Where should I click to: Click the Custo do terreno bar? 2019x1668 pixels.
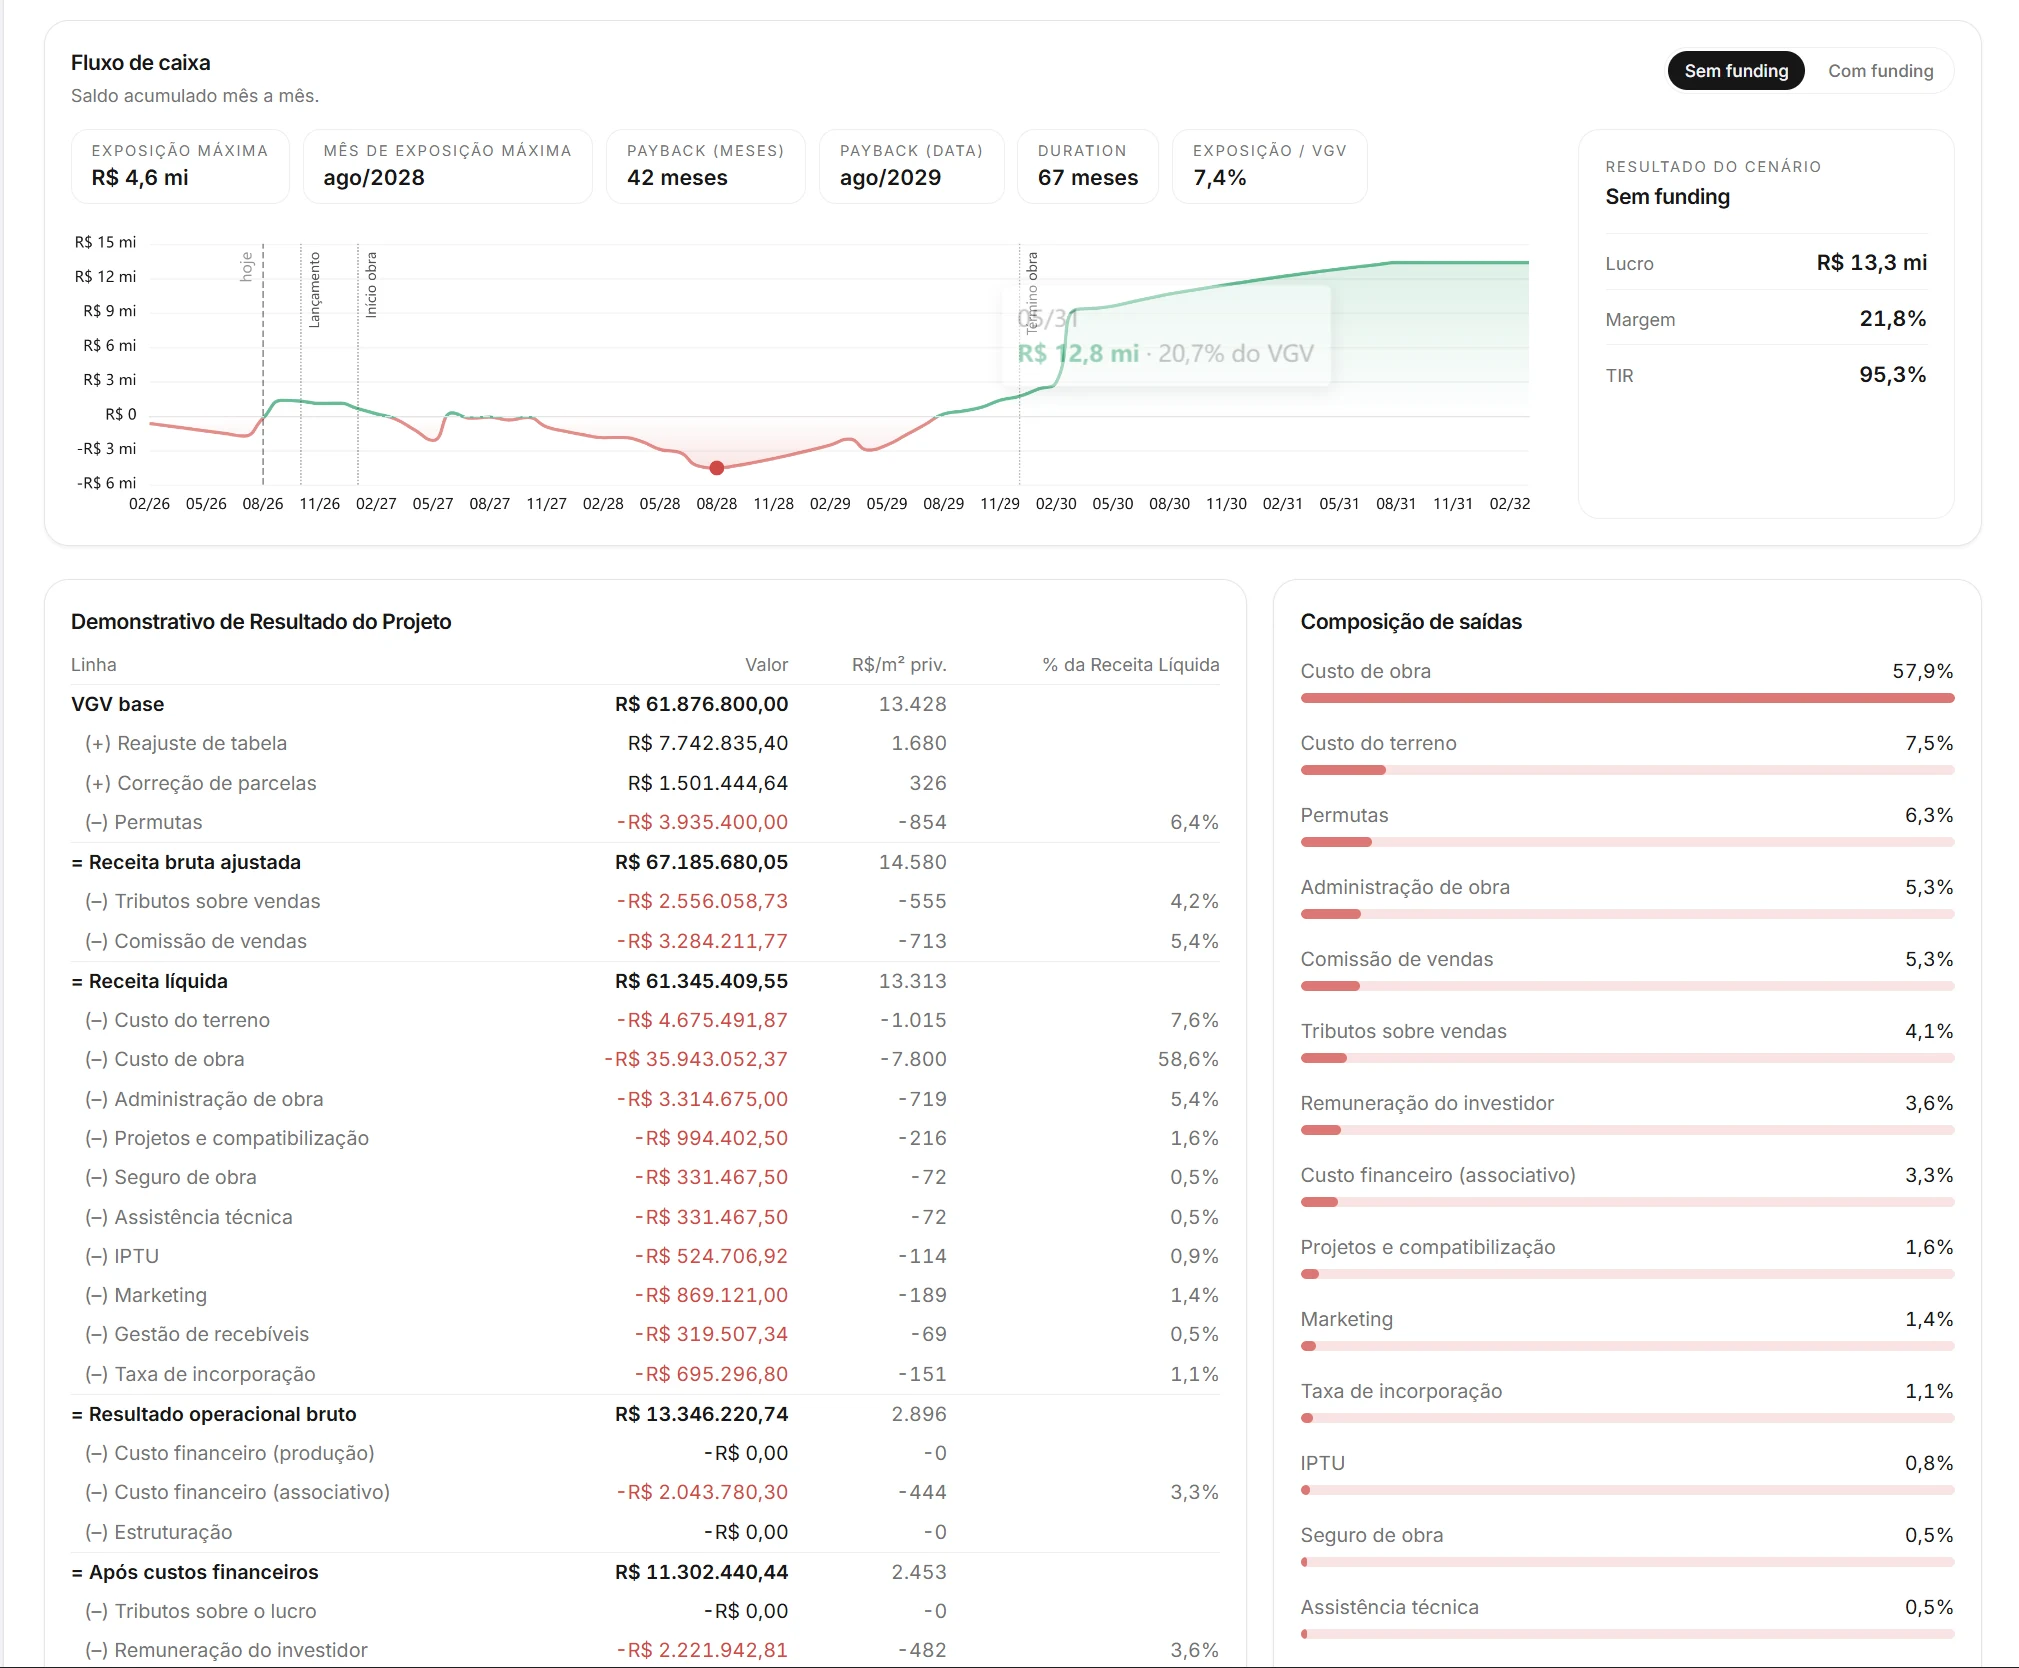[x=1627, y=770]
